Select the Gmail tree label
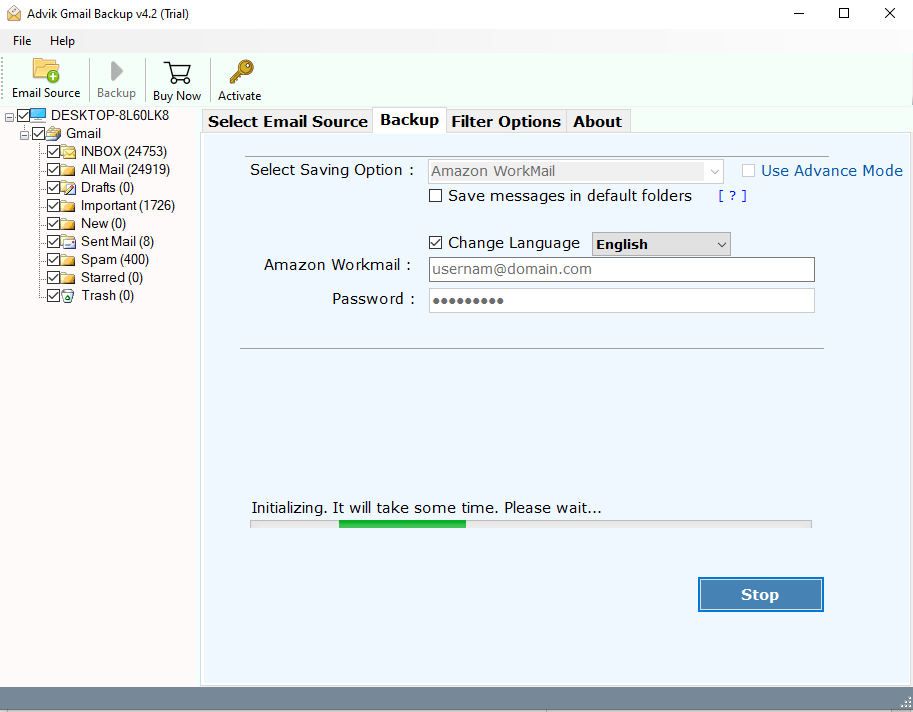913x712 pixels. [x=83, y=134]
